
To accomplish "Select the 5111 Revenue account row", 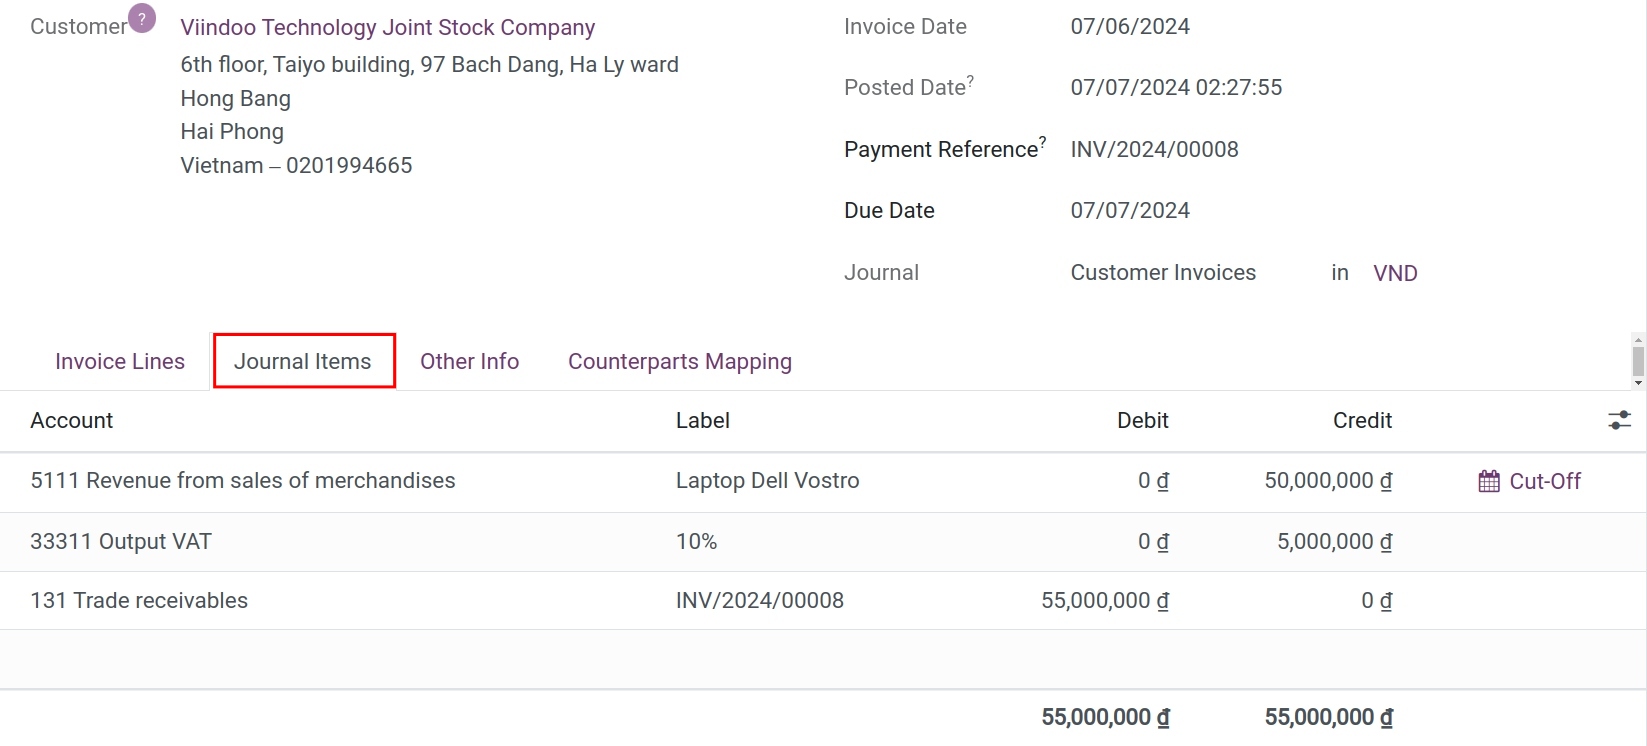I will pyautogui.click(x=243, y=481).
